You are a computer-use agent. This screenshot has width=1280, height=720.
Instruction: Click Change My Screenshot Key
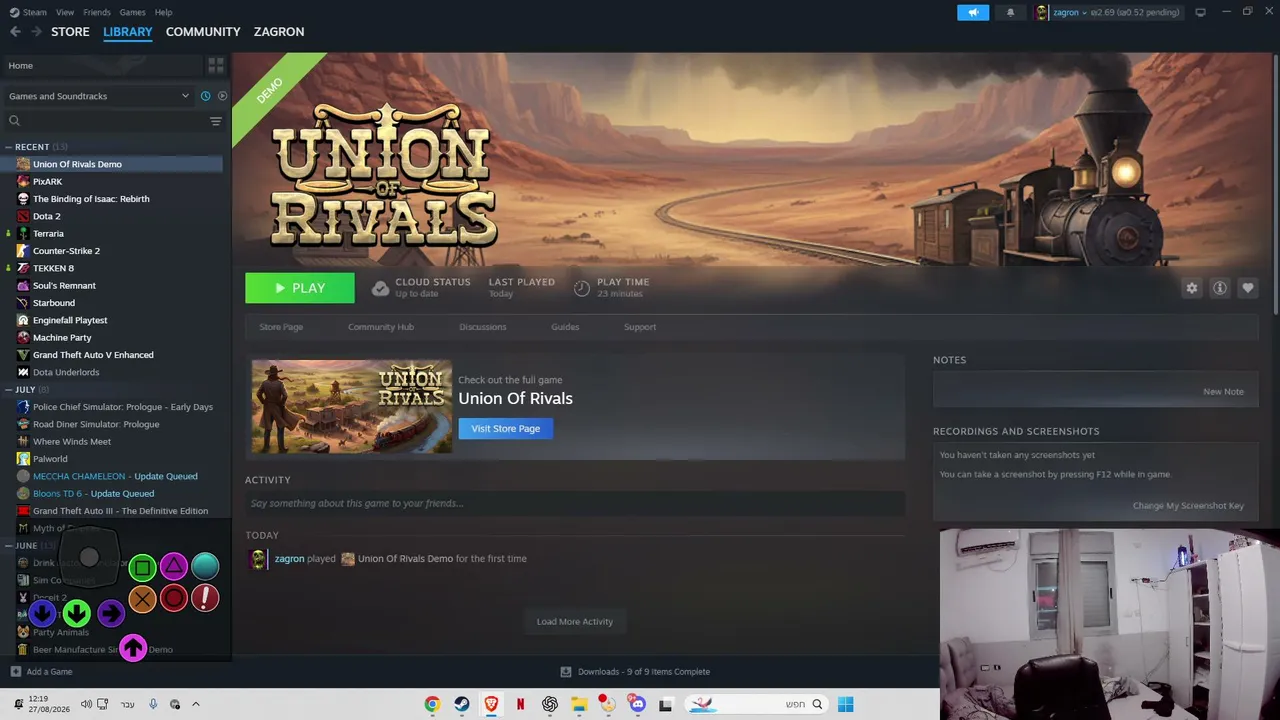[1188, 506]
